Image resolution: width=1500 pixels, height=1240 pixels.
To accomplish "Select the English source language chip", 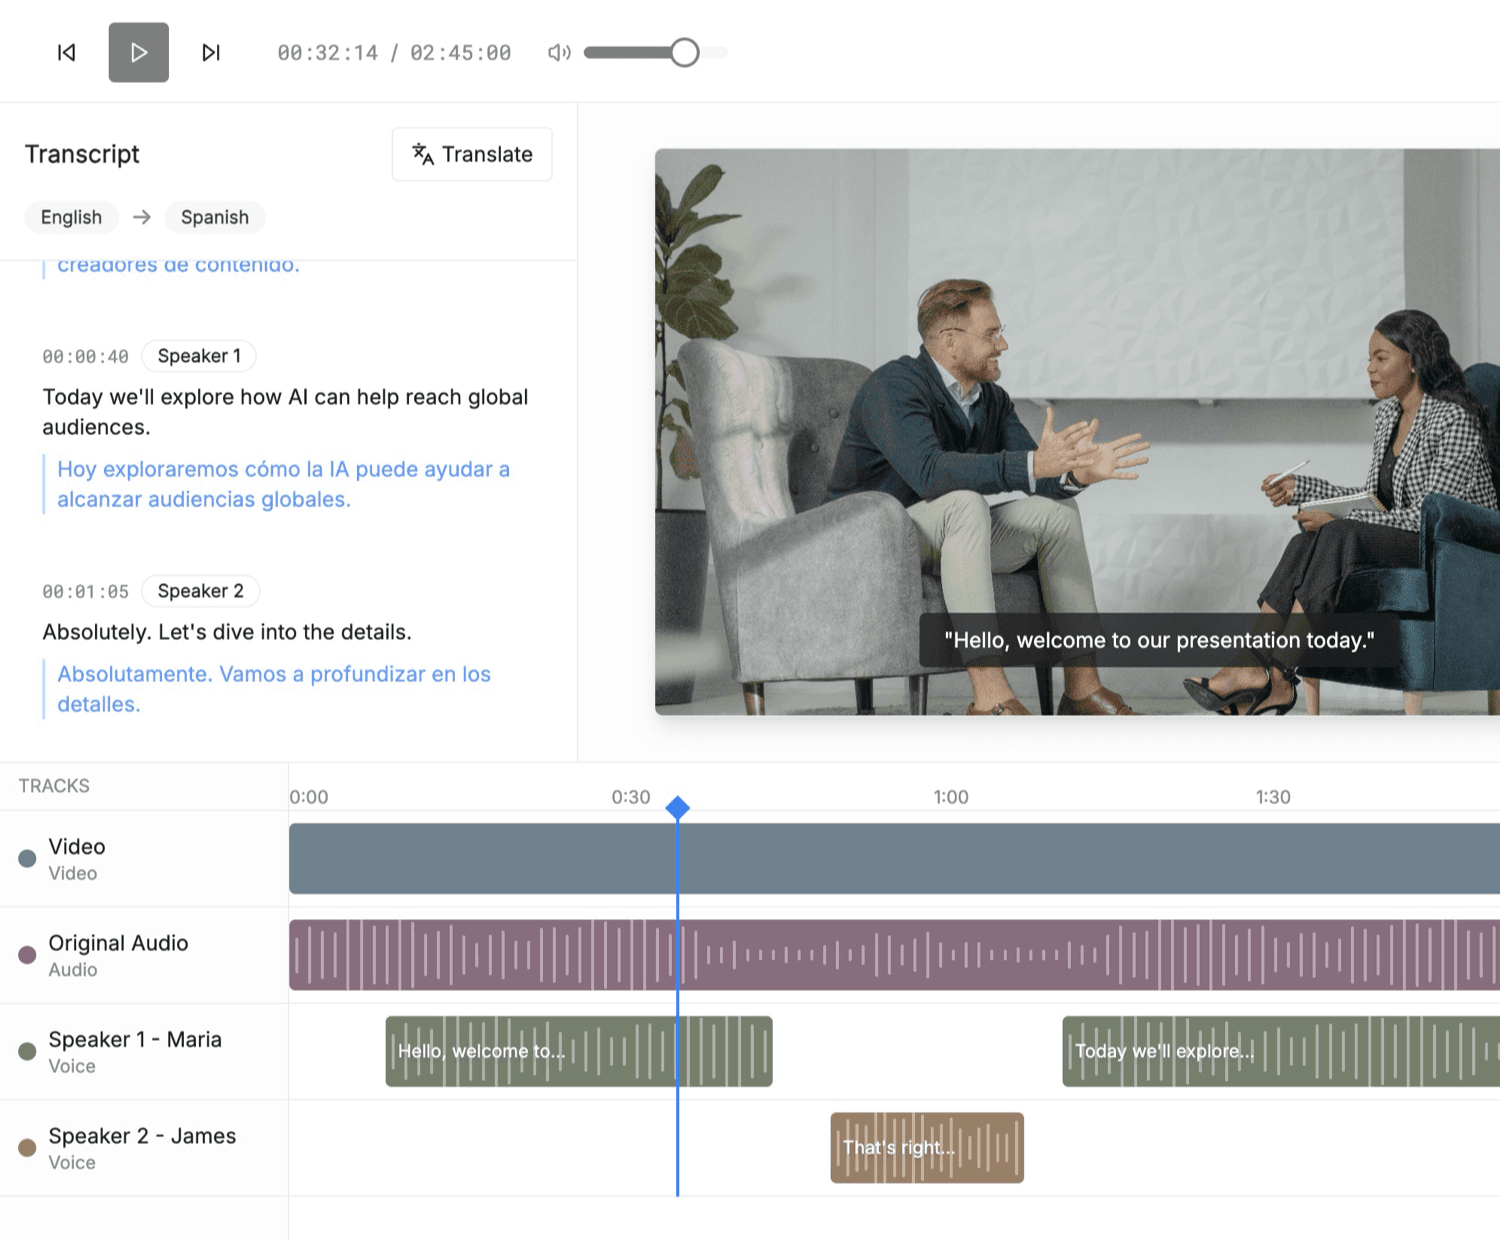I will click(71, 218).
